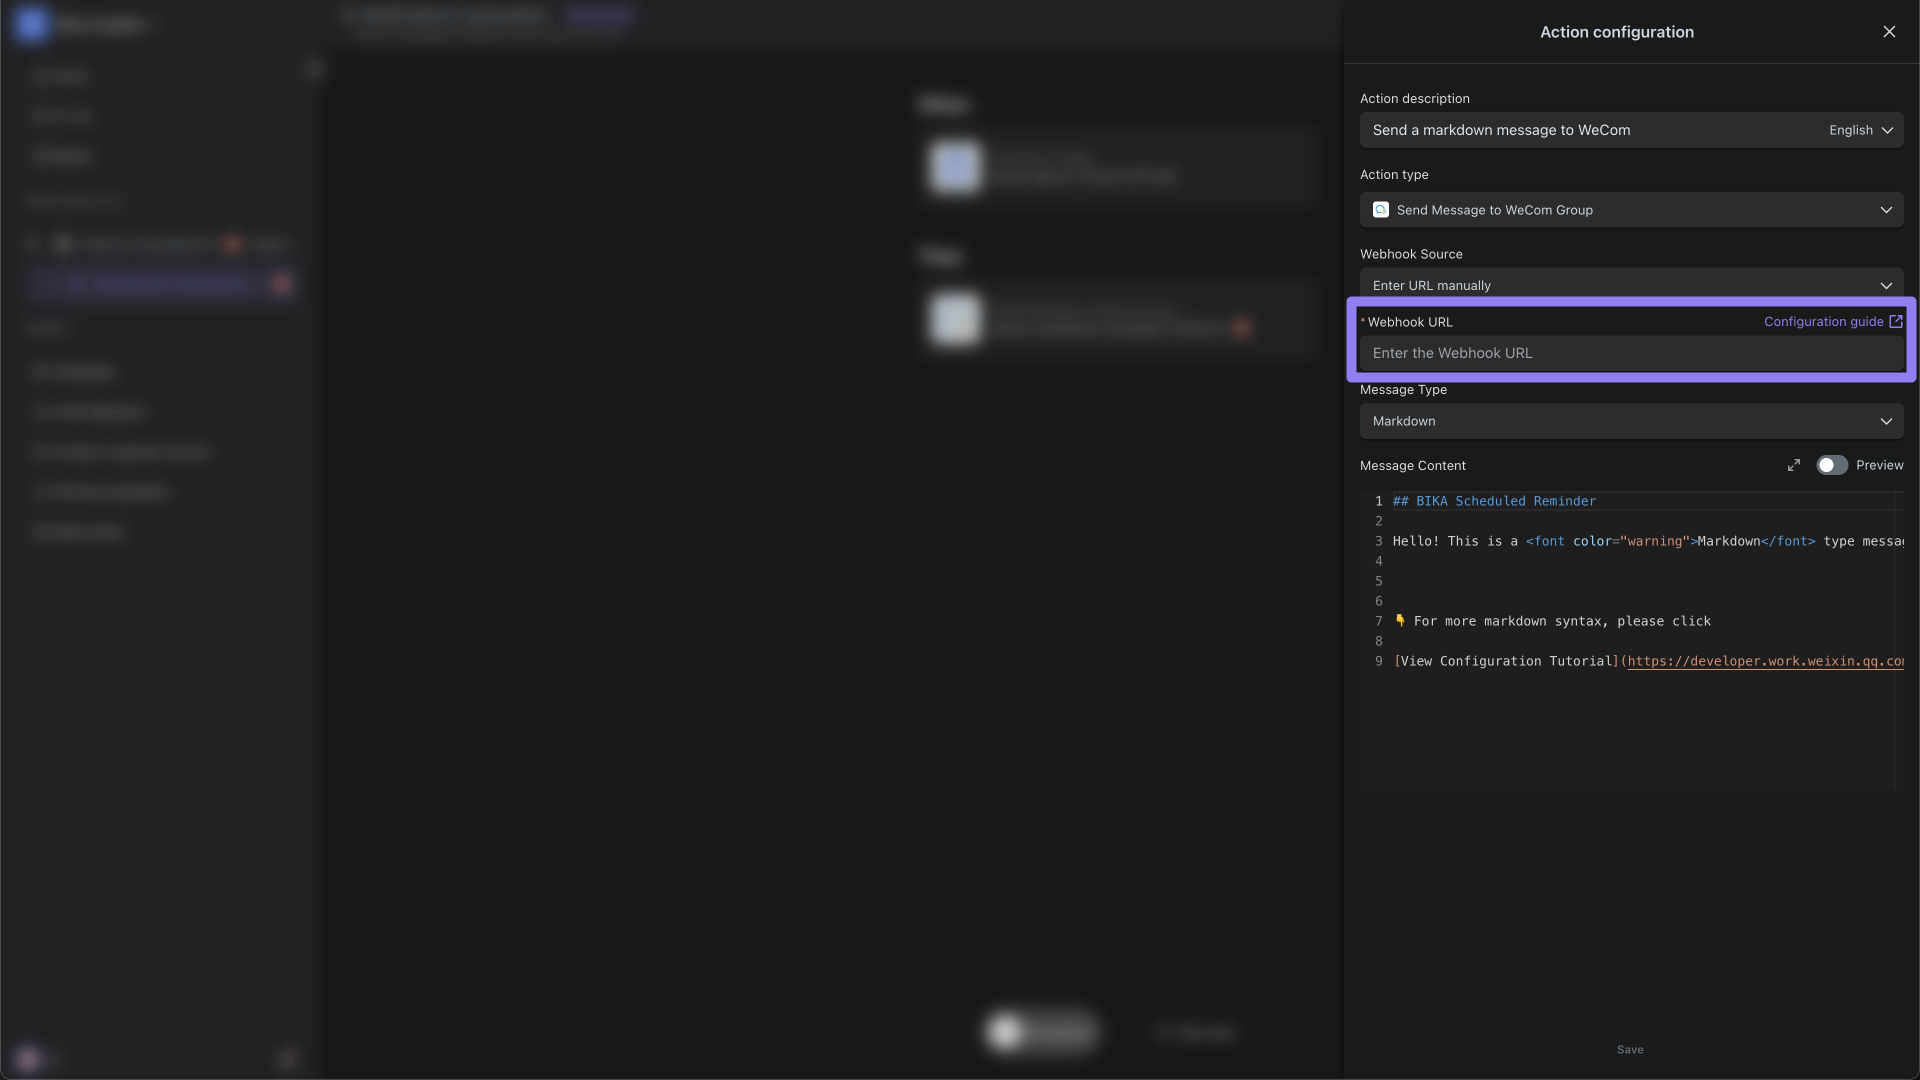Viewport: 1920px width, 1080px height.
Task: Click the close panel icon
Action: pos(1890,32)
